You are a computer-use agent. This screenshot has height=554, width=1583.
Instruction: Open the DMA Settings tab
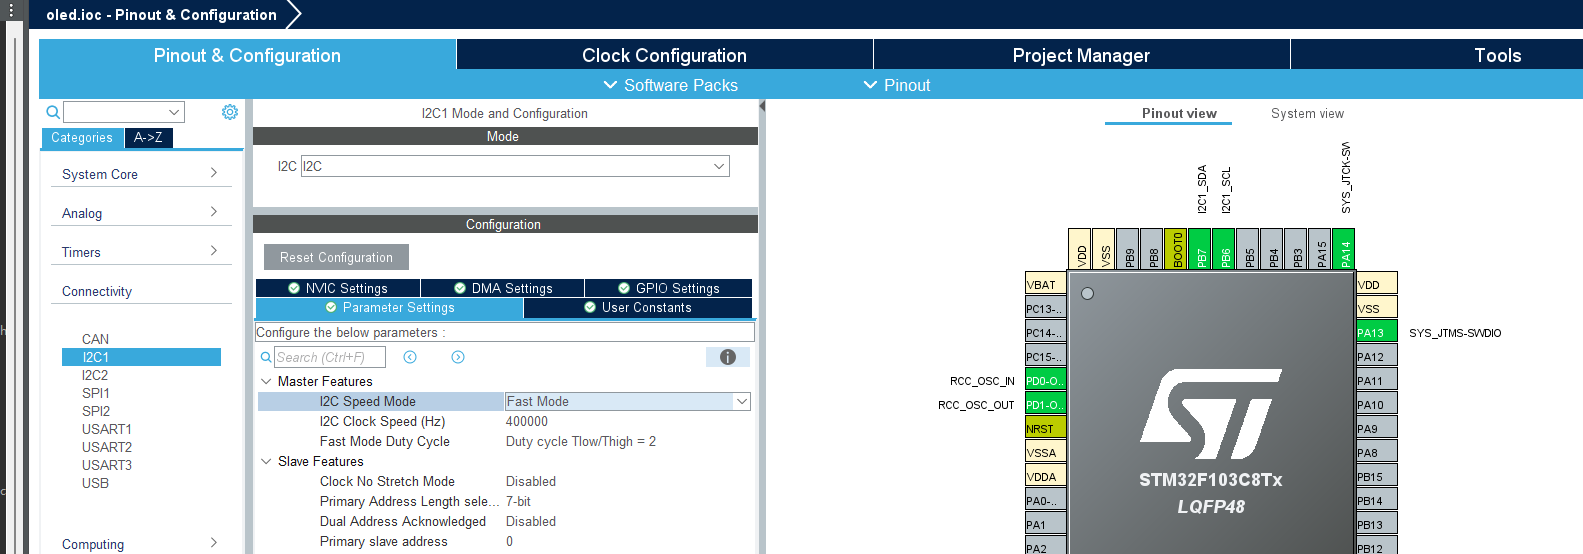(x=503, y=288)
